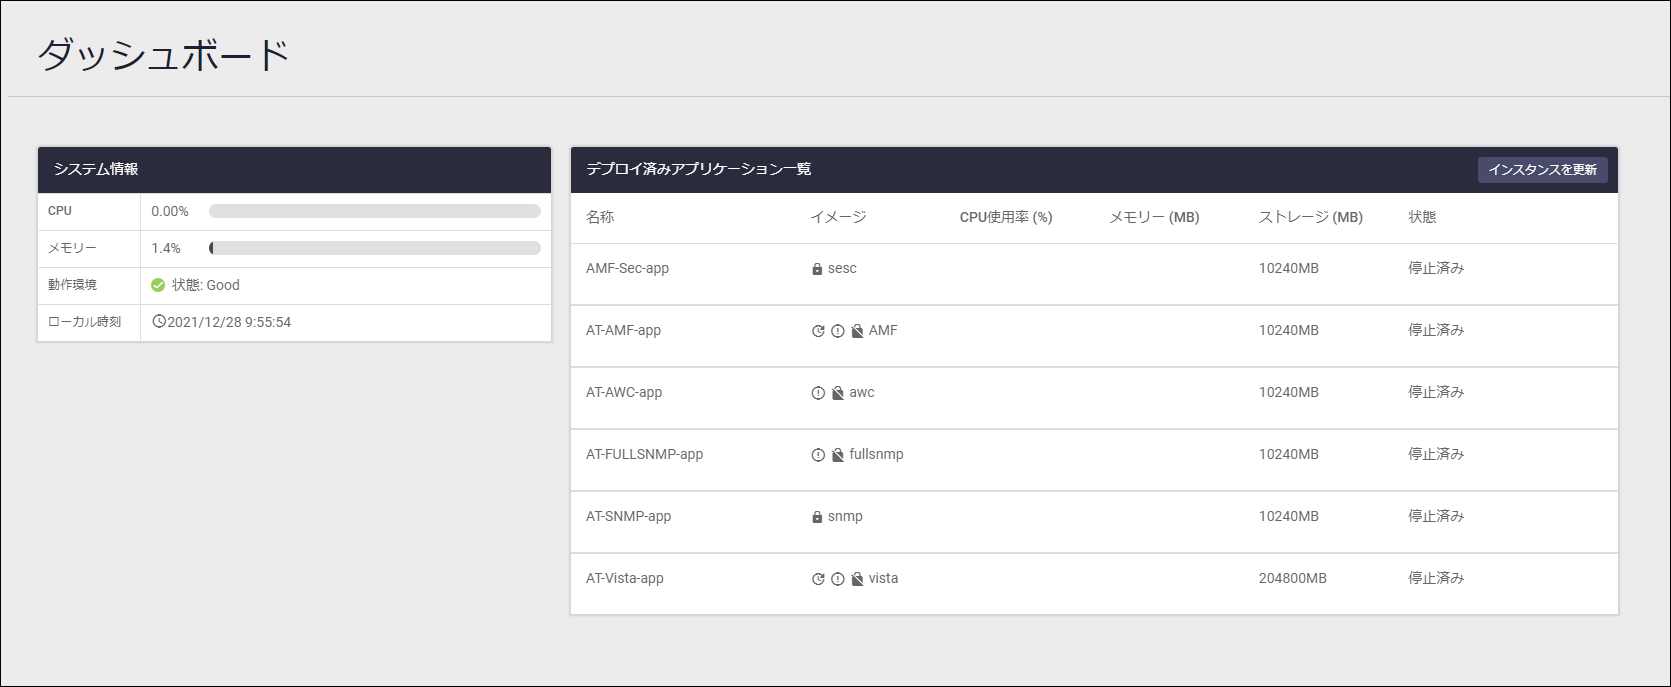Click the 停止済み status of AT-AWC-app

tap(1436, 392)
